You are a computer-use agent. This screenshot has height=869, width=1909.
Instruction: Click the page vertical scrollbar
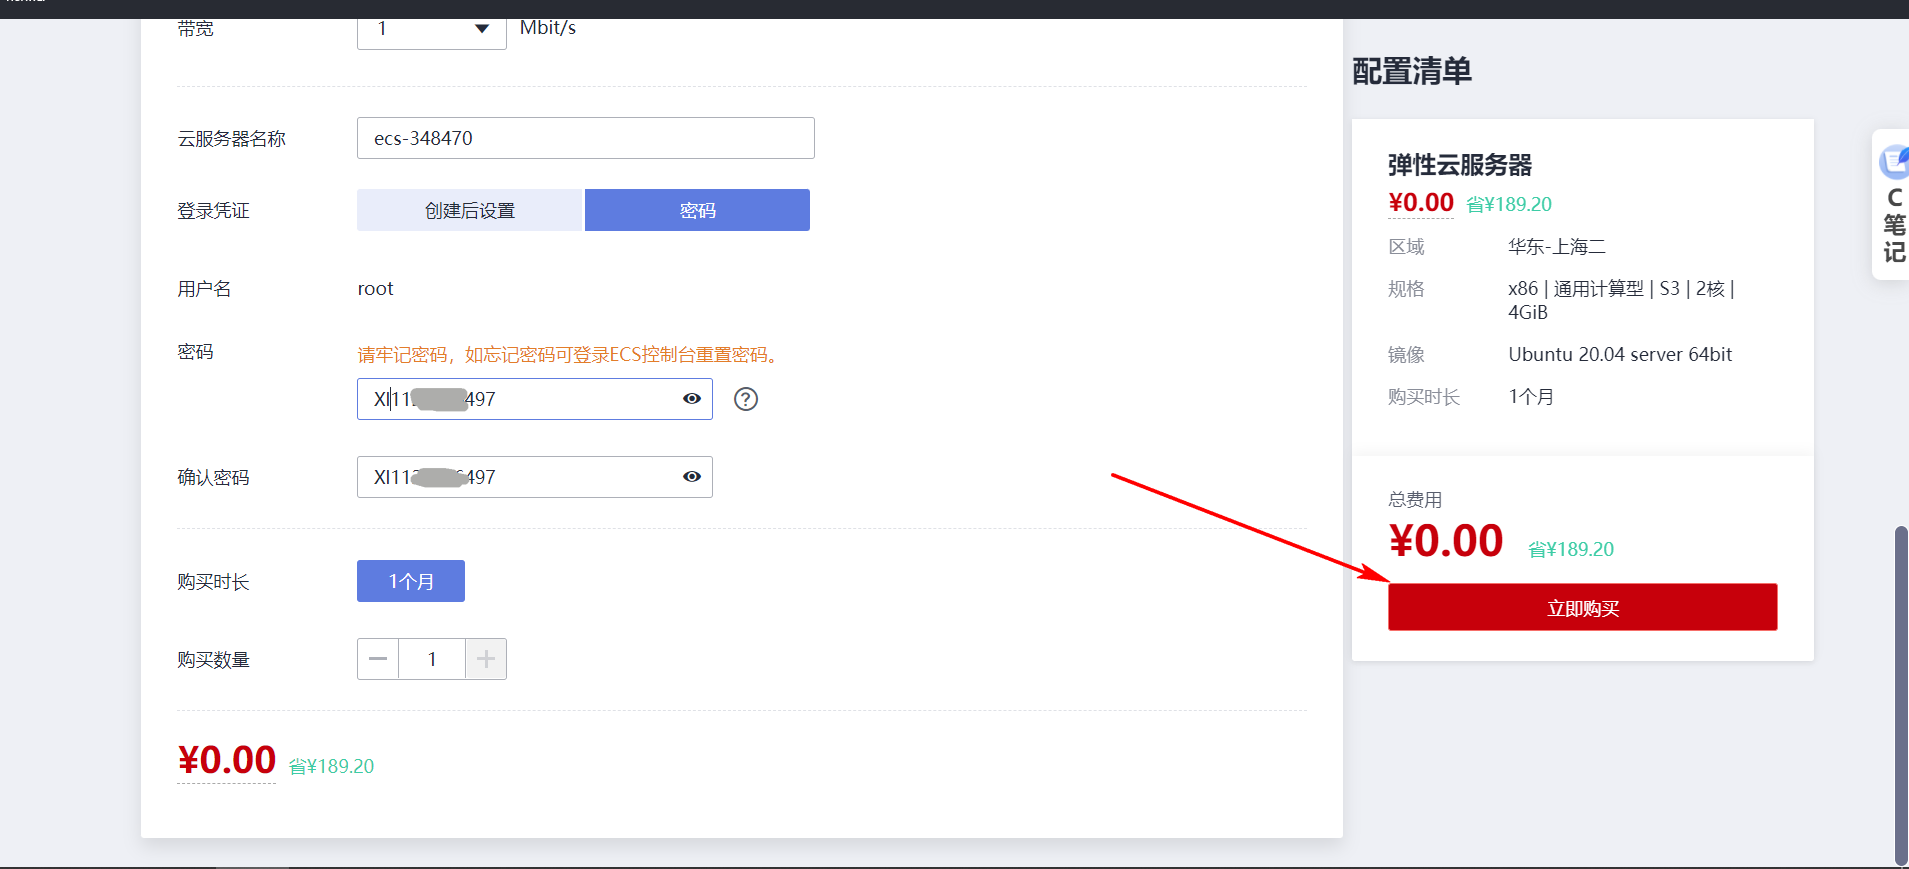1901,695
